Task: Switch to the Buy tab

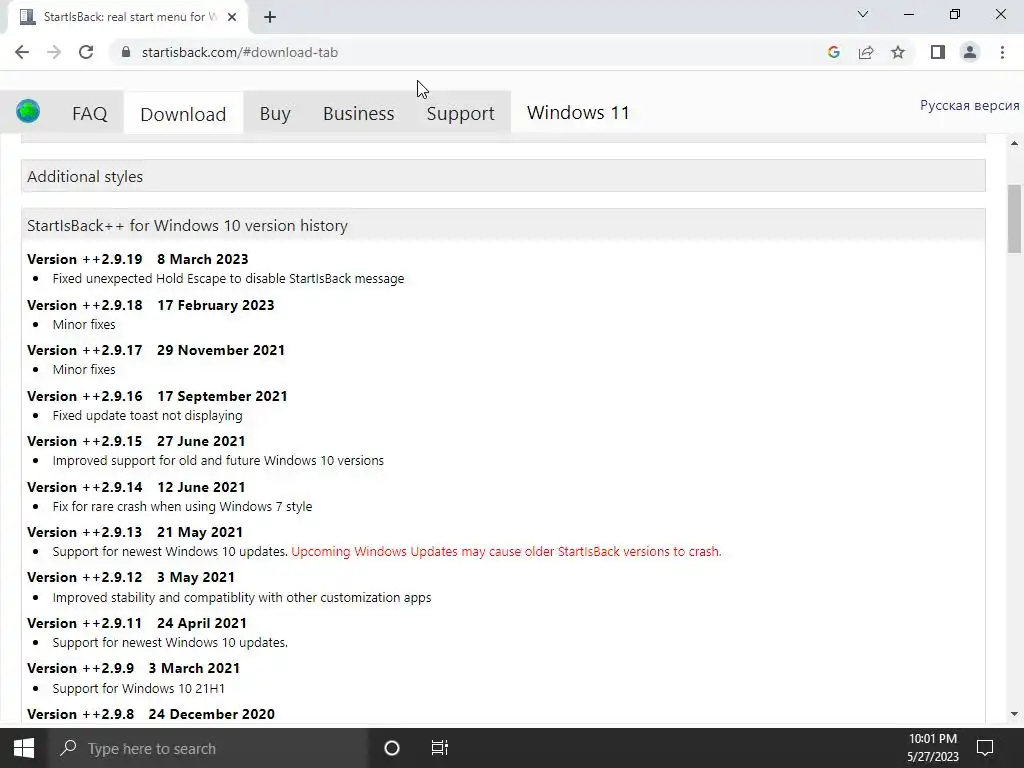Action: point(275,114)
